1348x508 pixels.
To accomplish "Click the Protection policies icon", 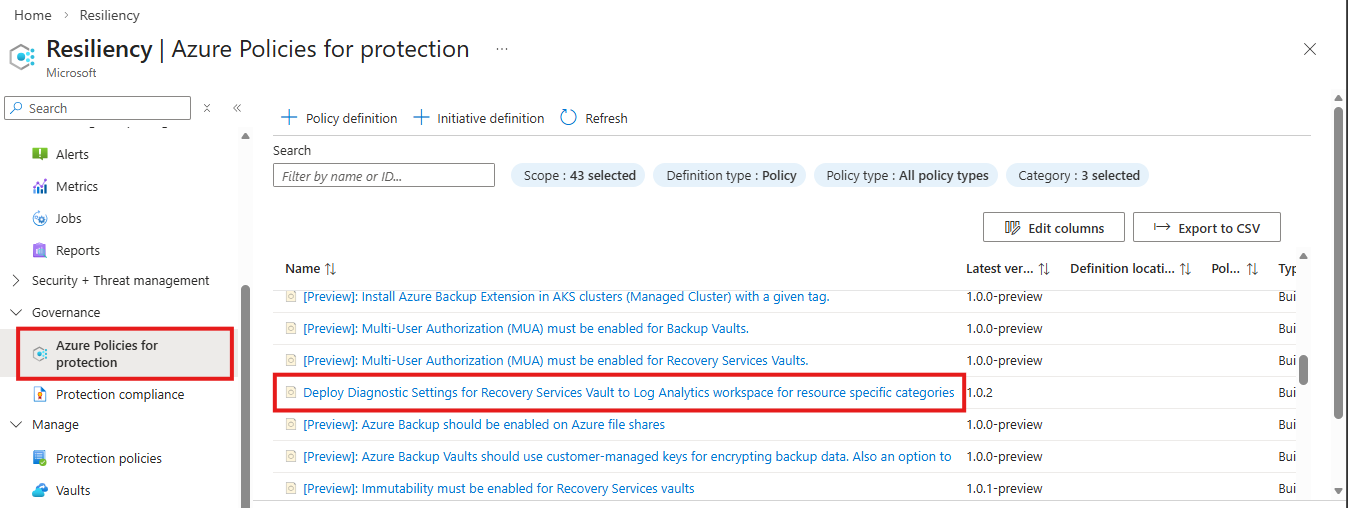I will pyautogui.click(x=40, y=458).
